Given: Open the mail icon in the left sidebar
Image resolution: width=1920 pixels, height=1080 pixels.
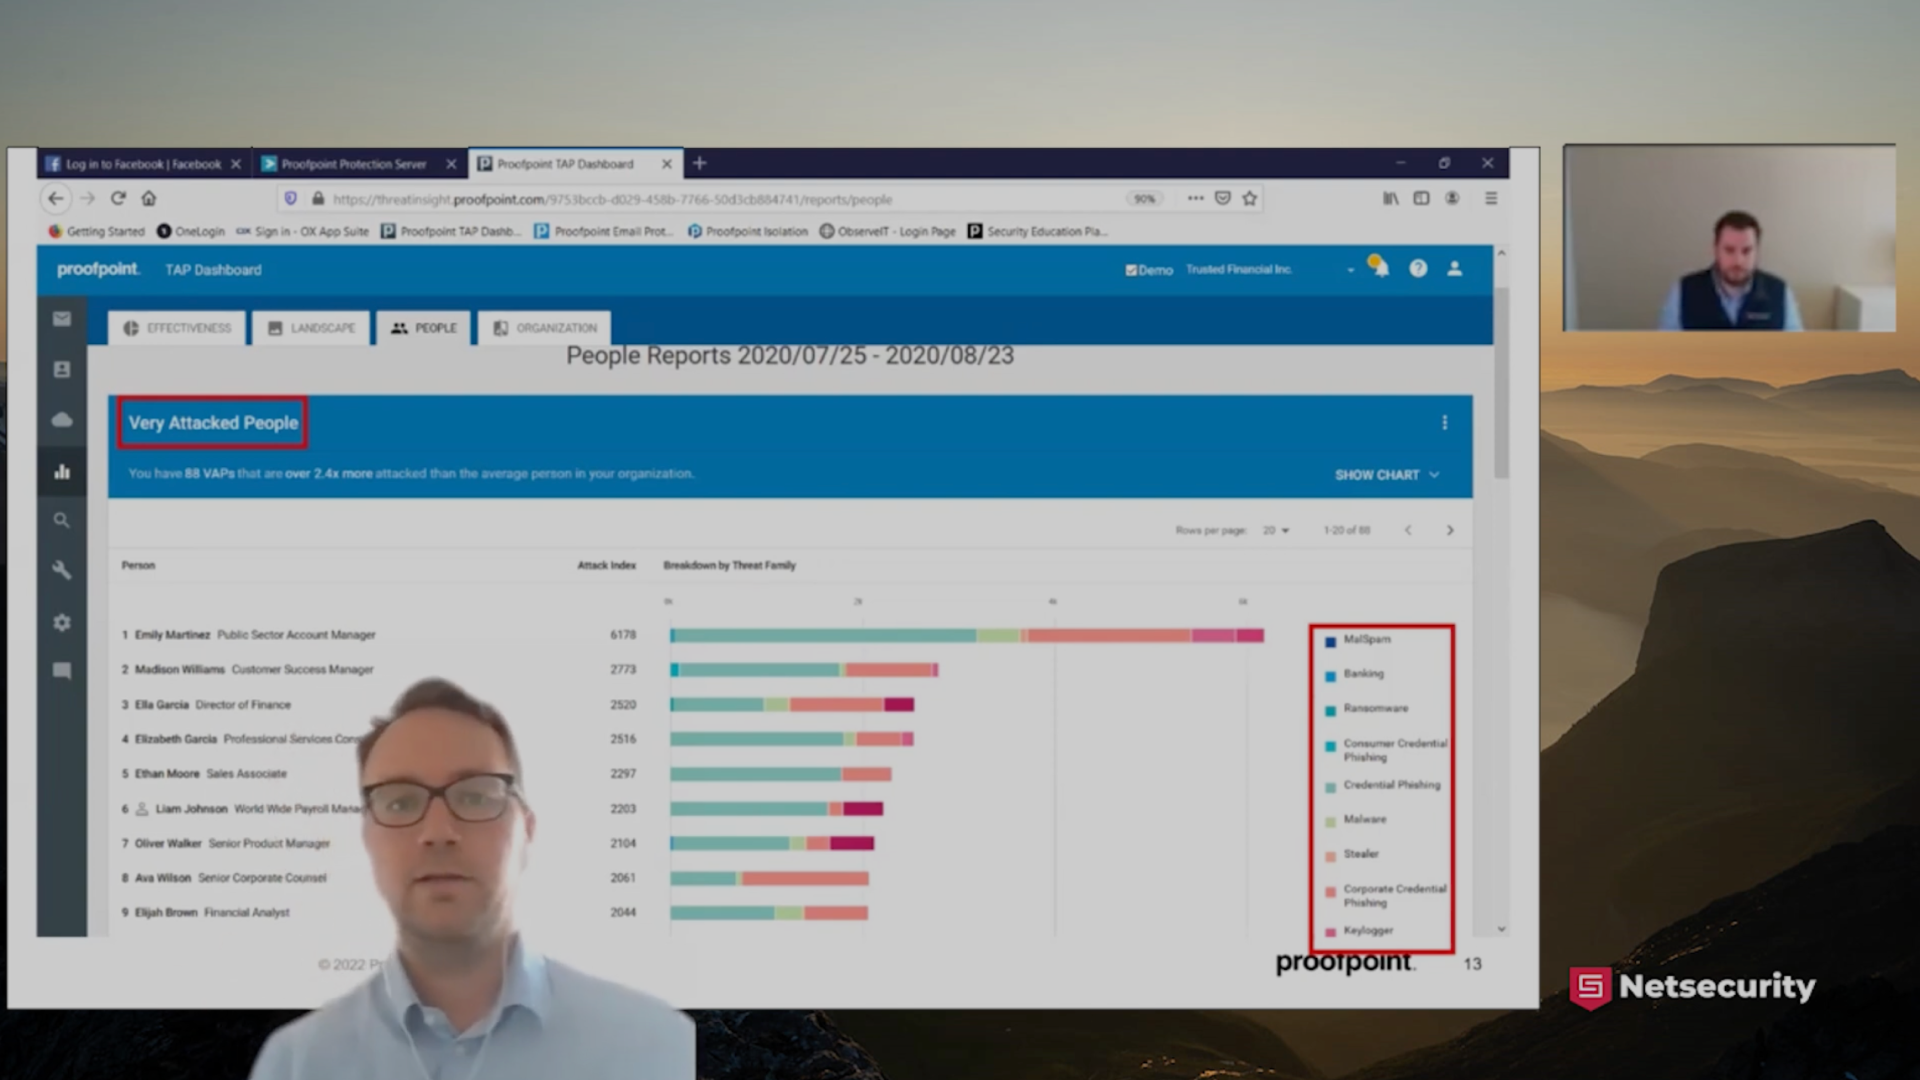Looking at the screenshot, I should coord(62,319).
